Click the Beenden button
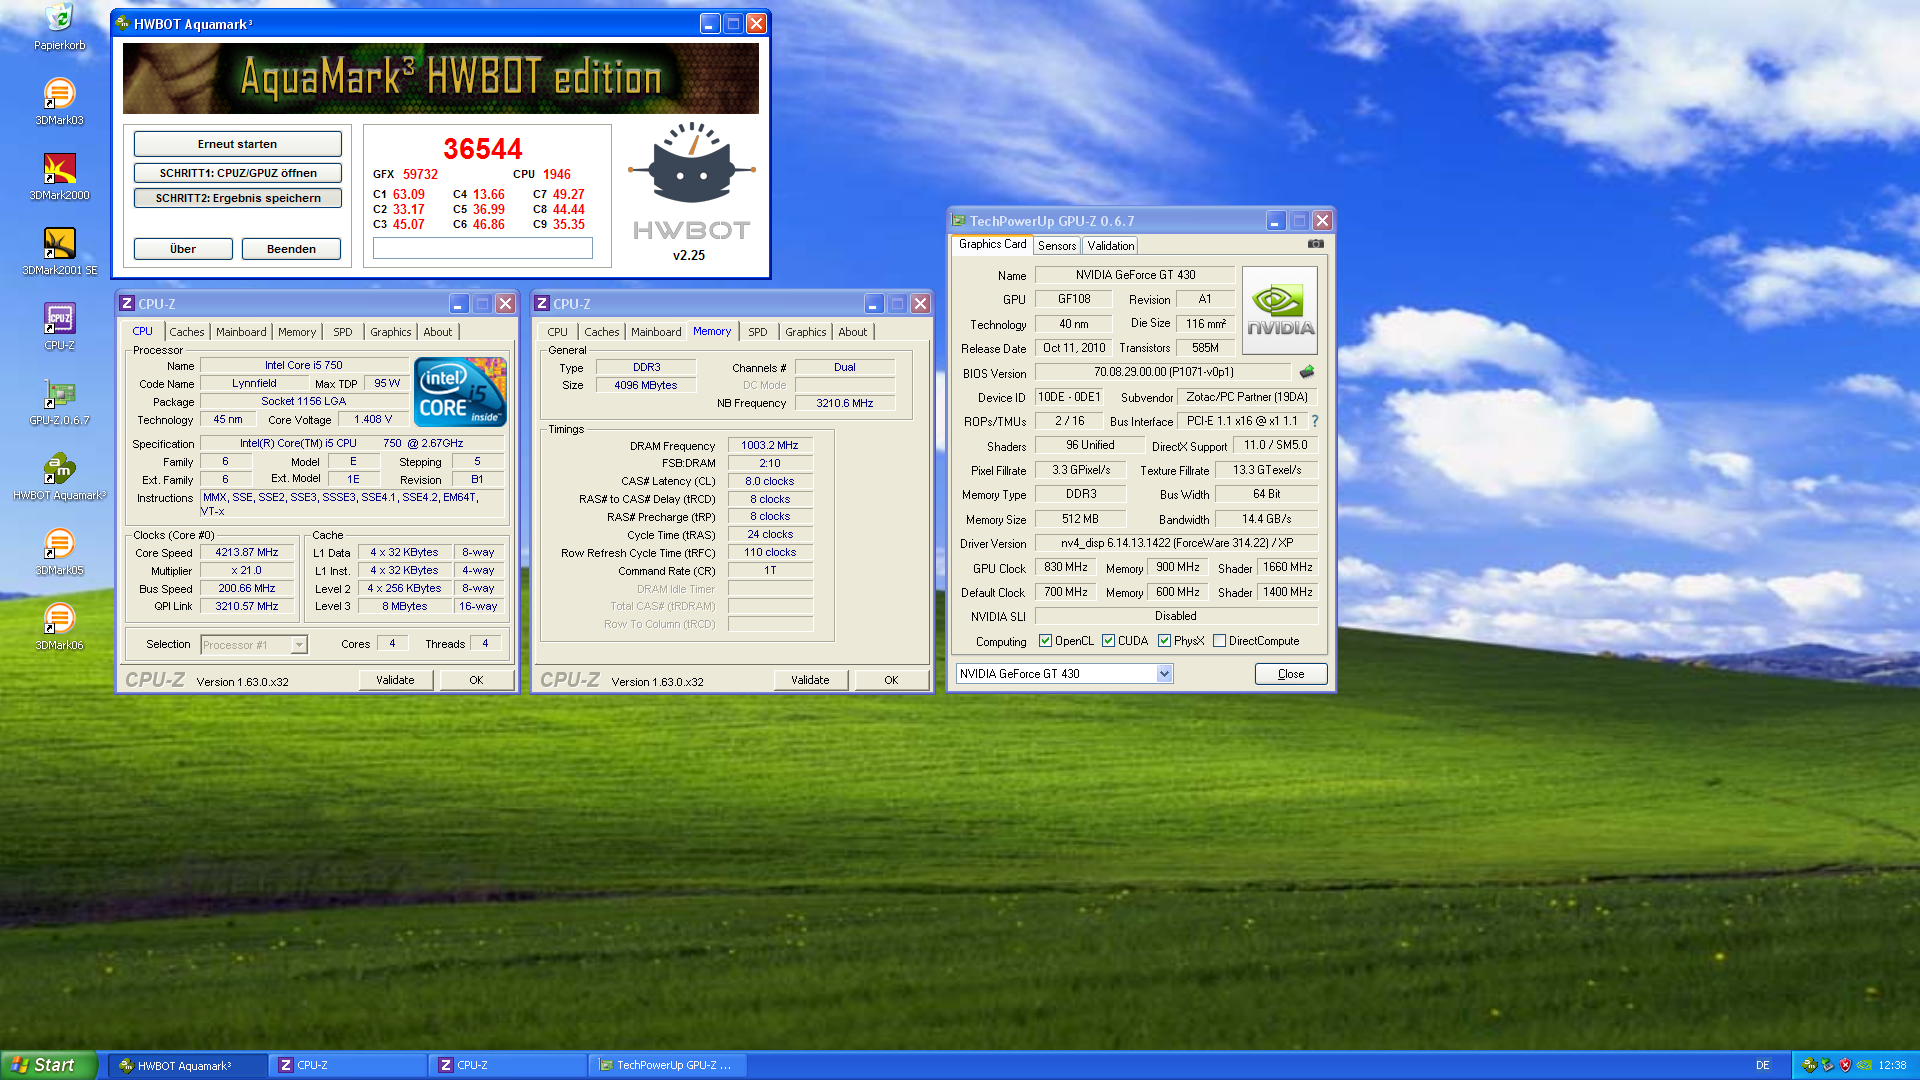The height and width of the screenshot is (1080, 1920). click(291, 249)
